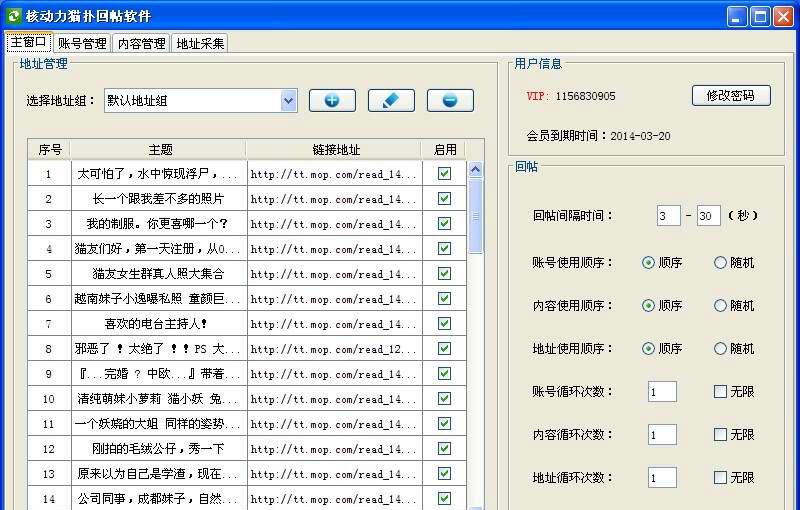Click the blue plus add address group button
800x510 pixels.
click(332, 100)
